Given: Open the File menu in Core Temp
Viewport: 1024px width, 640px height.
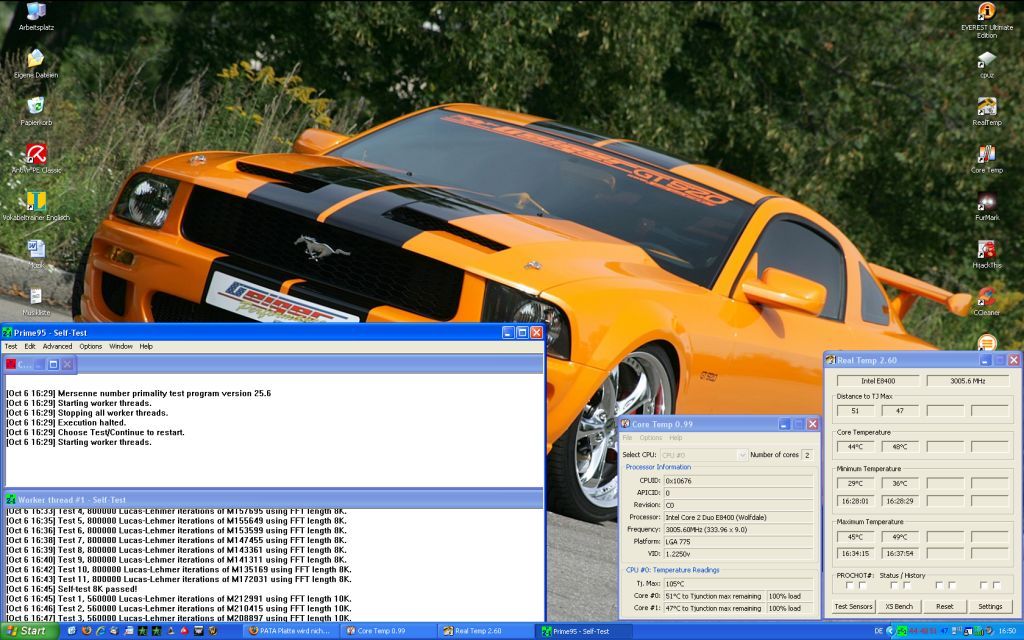Looking at the screenshot, I should [x=627, y=438].
